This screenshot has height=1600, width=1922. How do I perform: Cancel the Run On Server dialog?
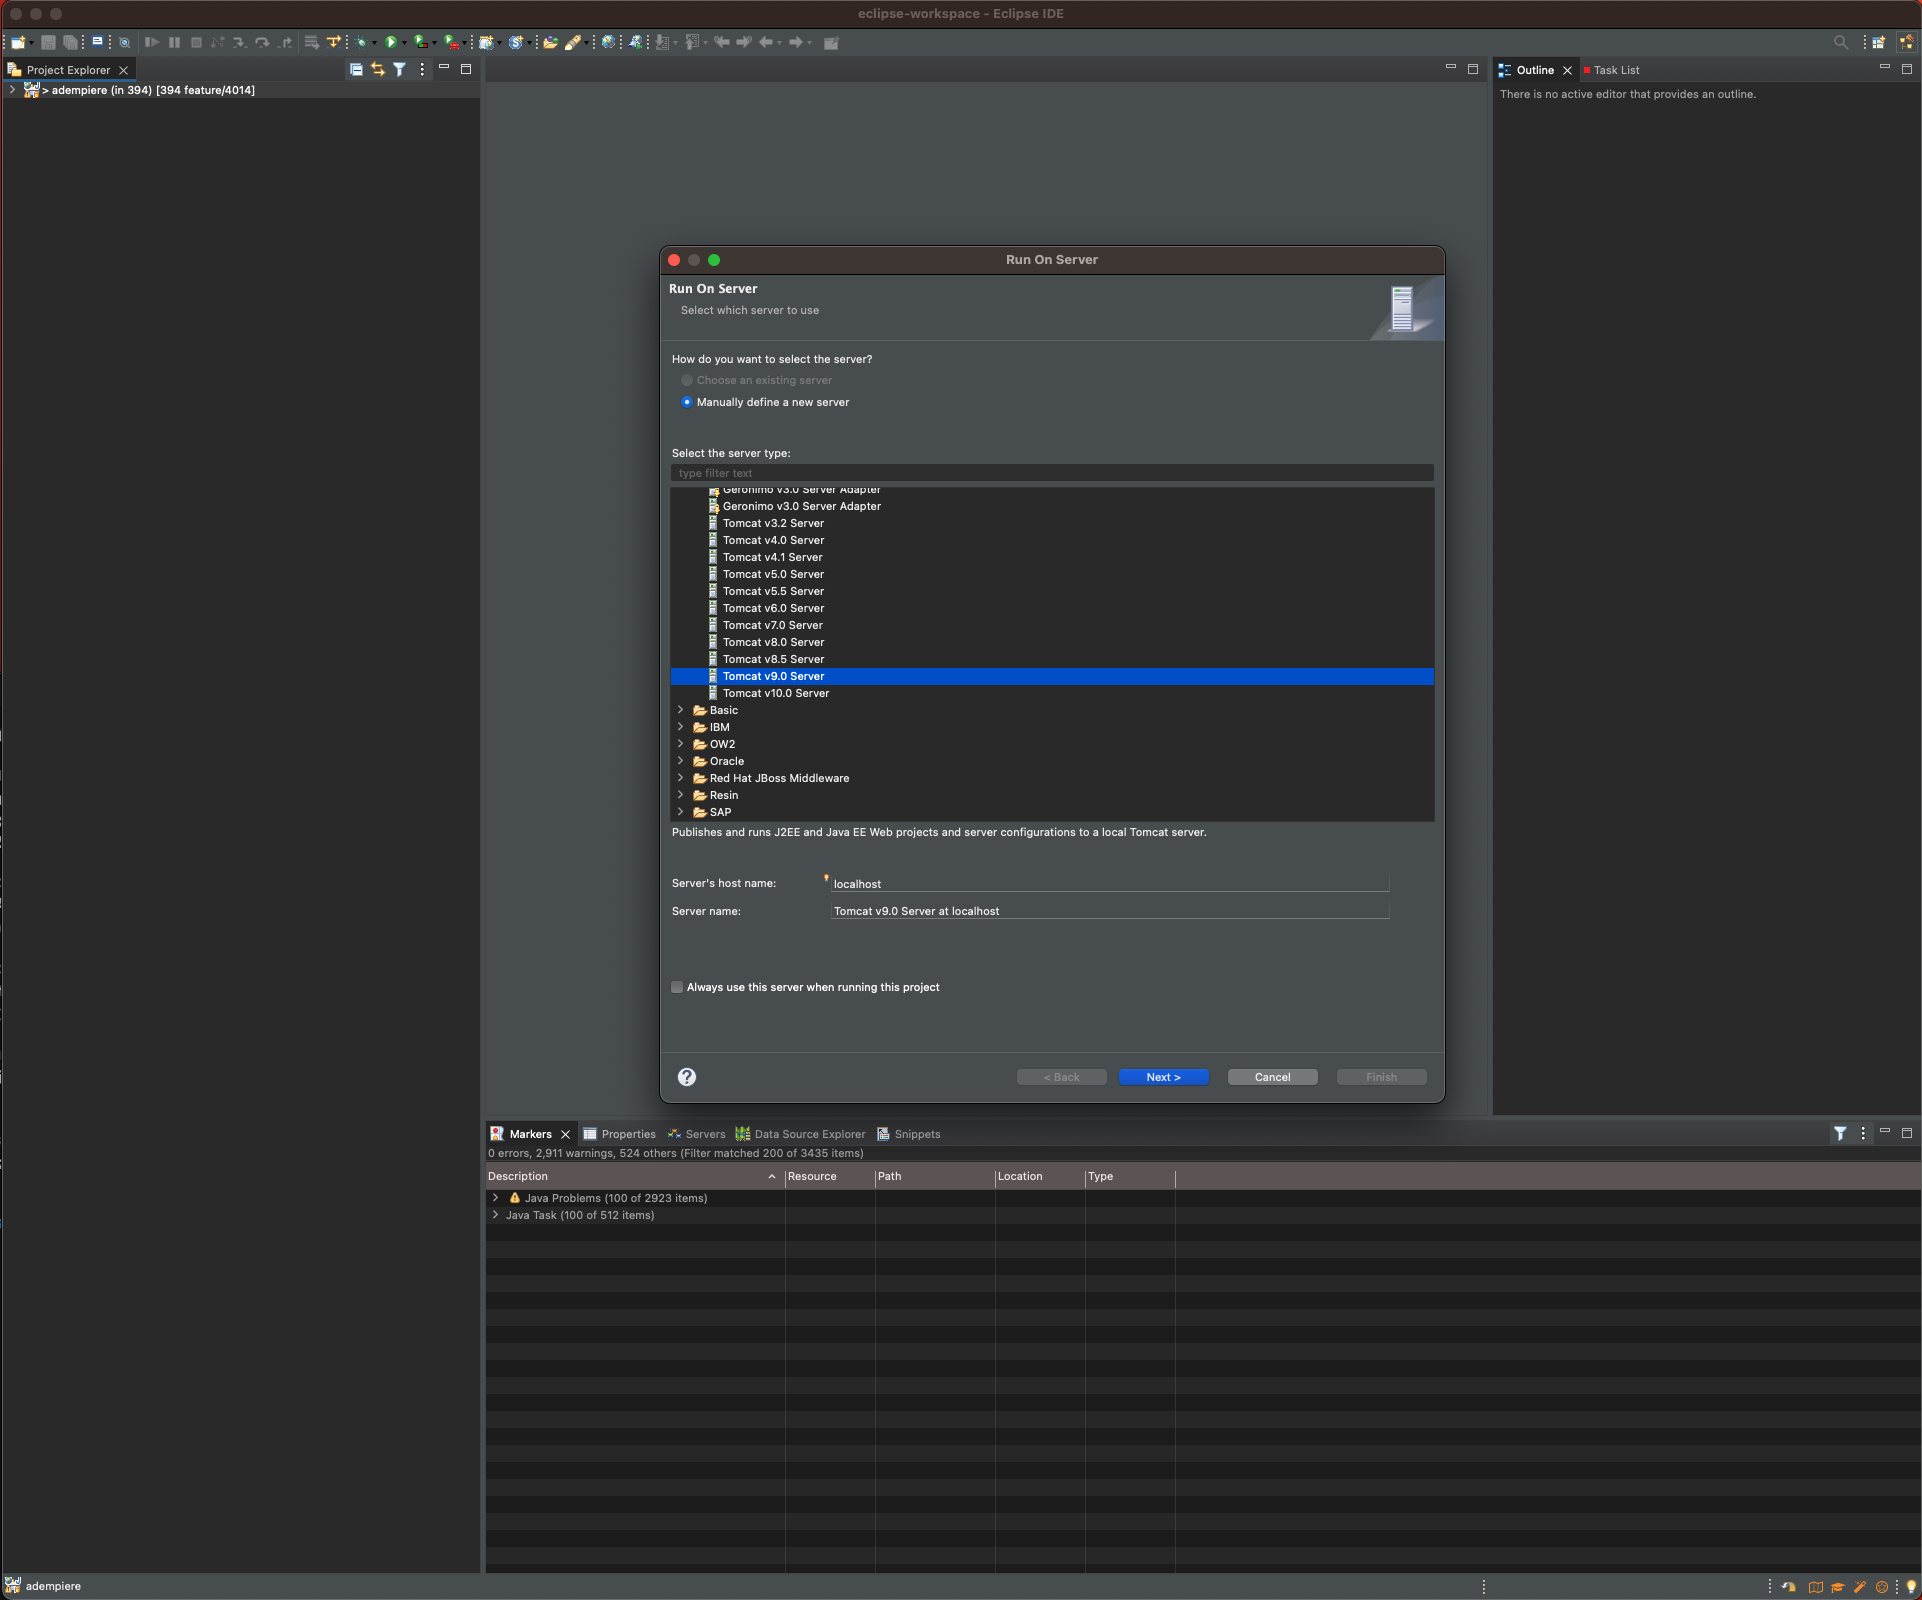click(1272, 1077)
